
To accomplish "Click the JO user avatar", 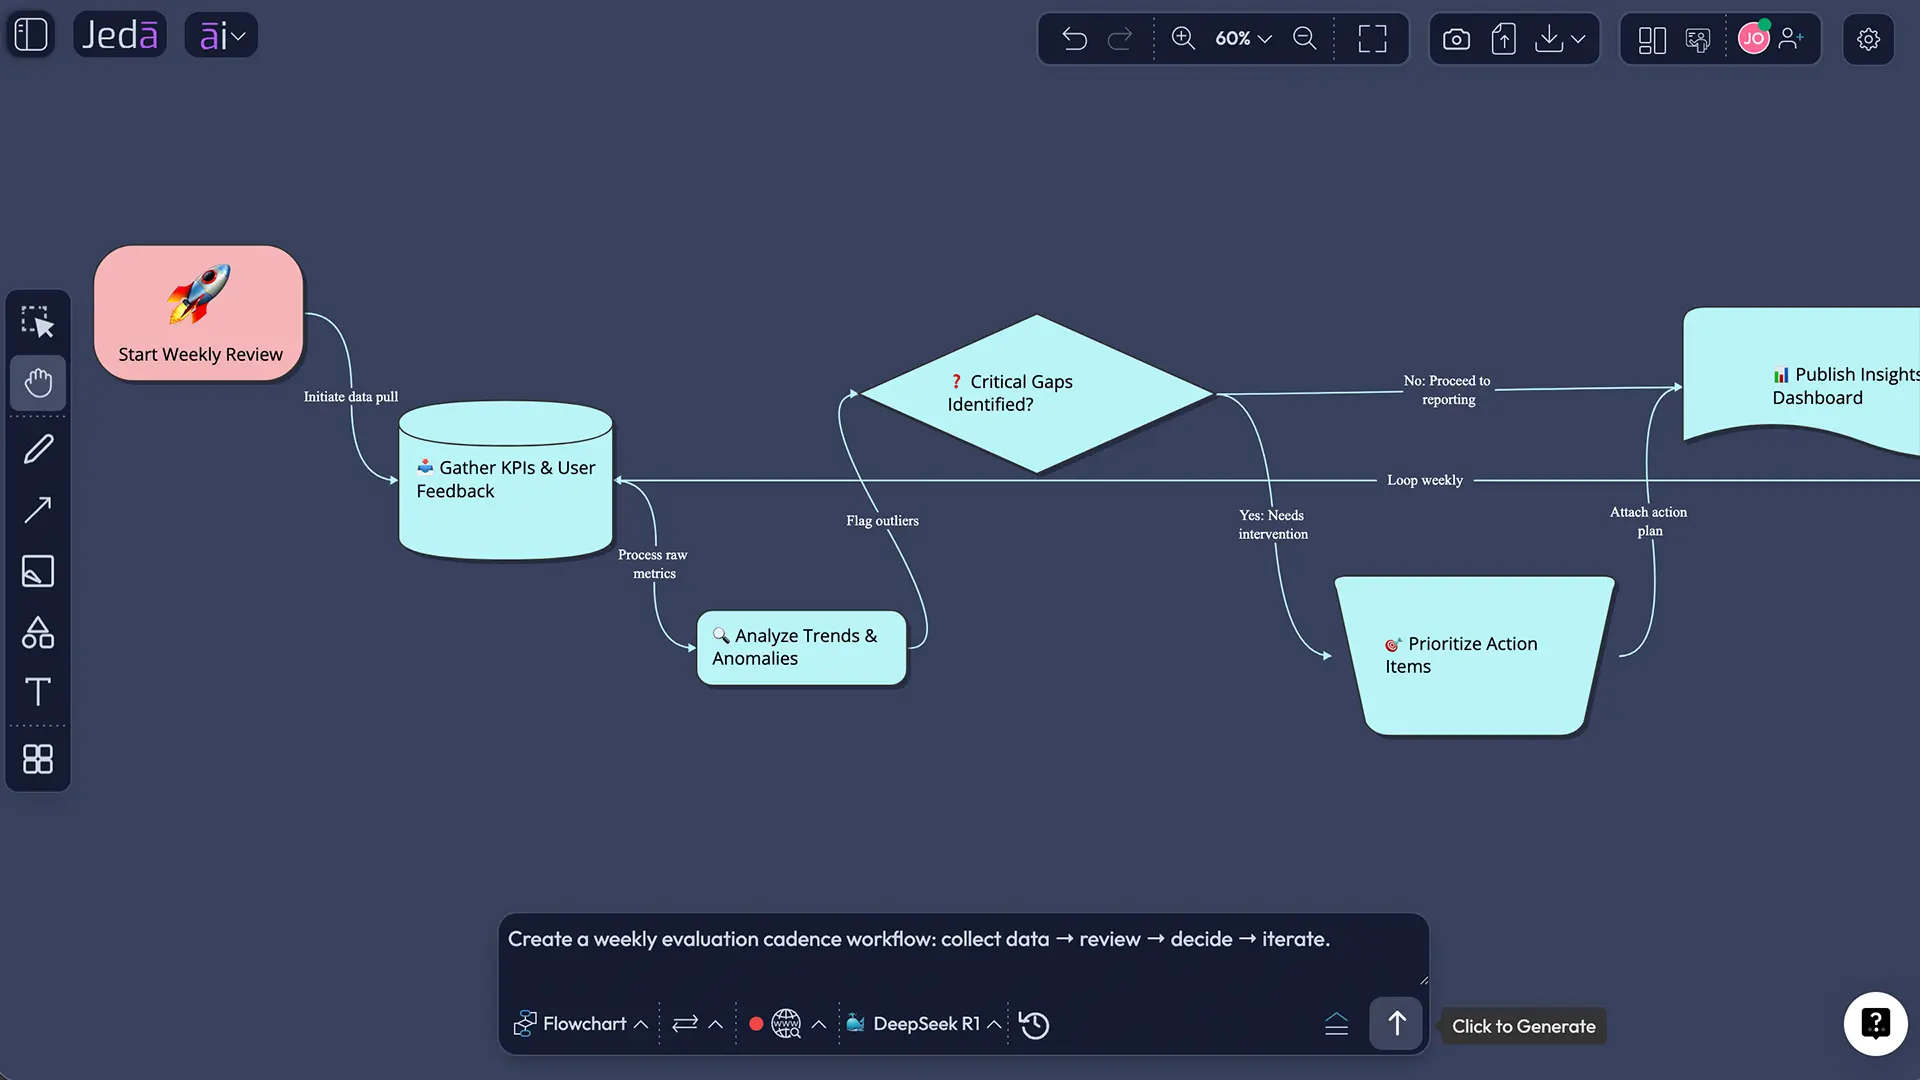I will pos(1754,38).
